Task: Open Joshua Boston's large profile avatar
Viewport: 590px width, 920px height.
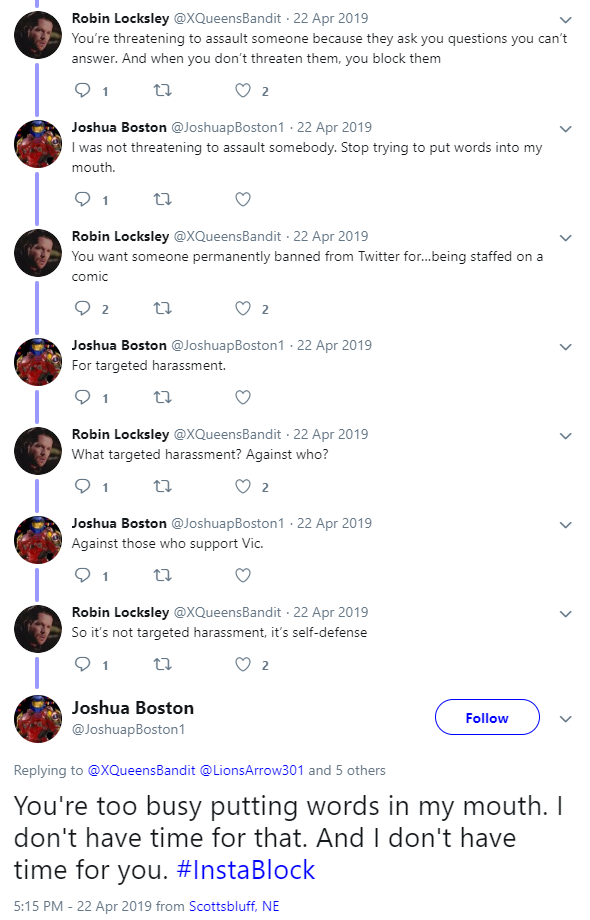Action: [x=38, y=719]
